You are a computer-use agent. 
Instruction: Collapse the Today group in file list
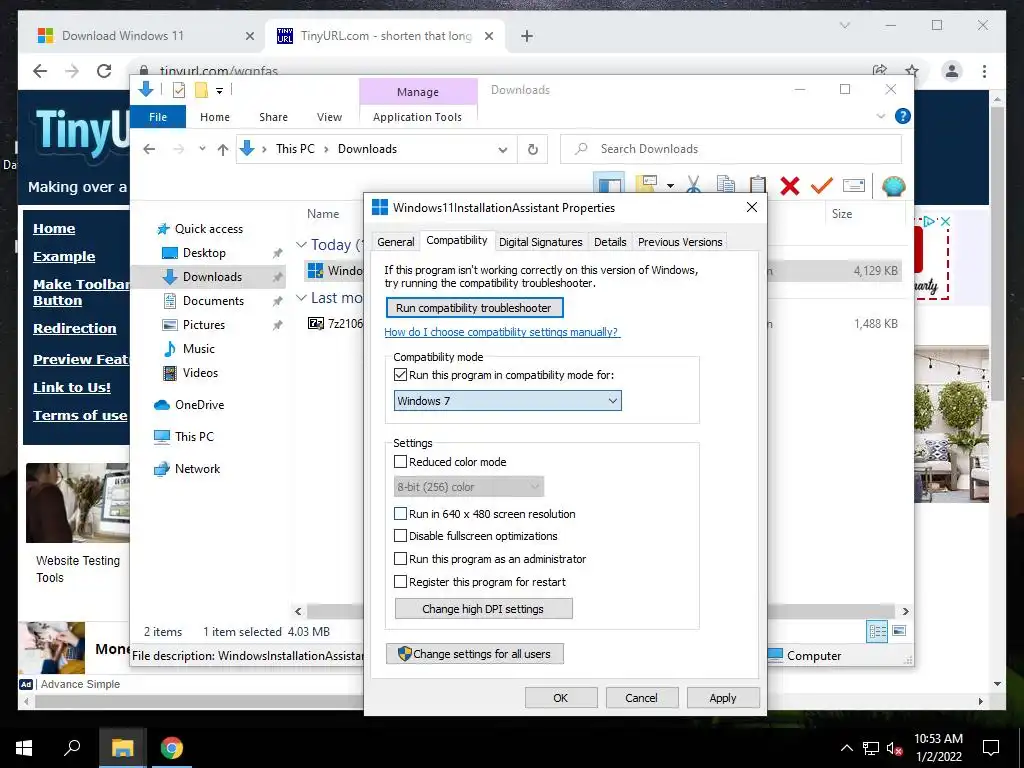(x=301, y=245)
